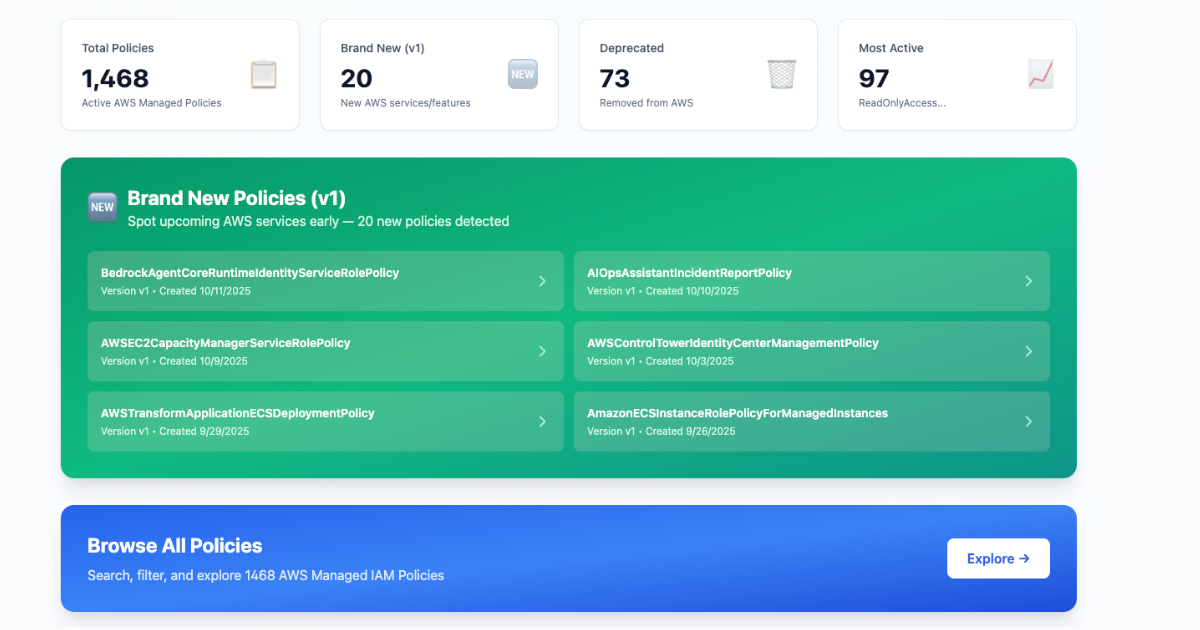Click the trash can icon in Deprecated card
Viewport: 1200px width, 630px height.
point(781,74)
